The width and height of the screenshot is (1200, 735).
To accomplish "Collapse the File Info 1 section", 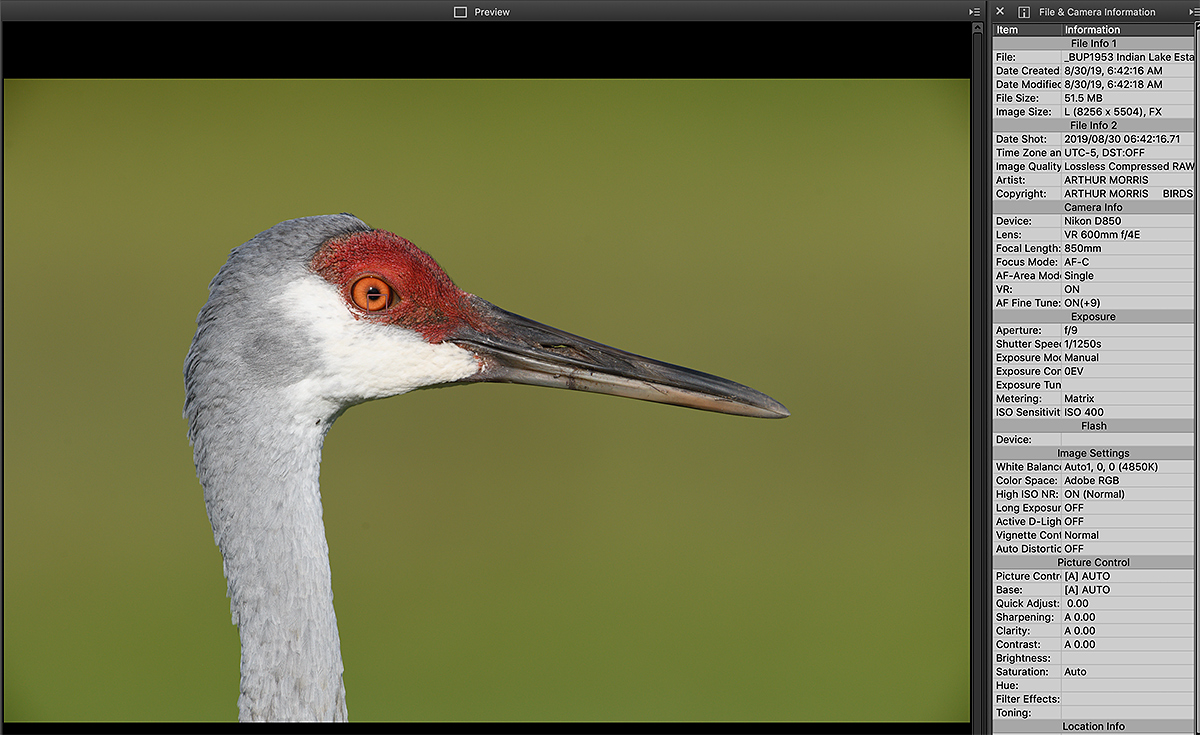I will pos(1093,44).
